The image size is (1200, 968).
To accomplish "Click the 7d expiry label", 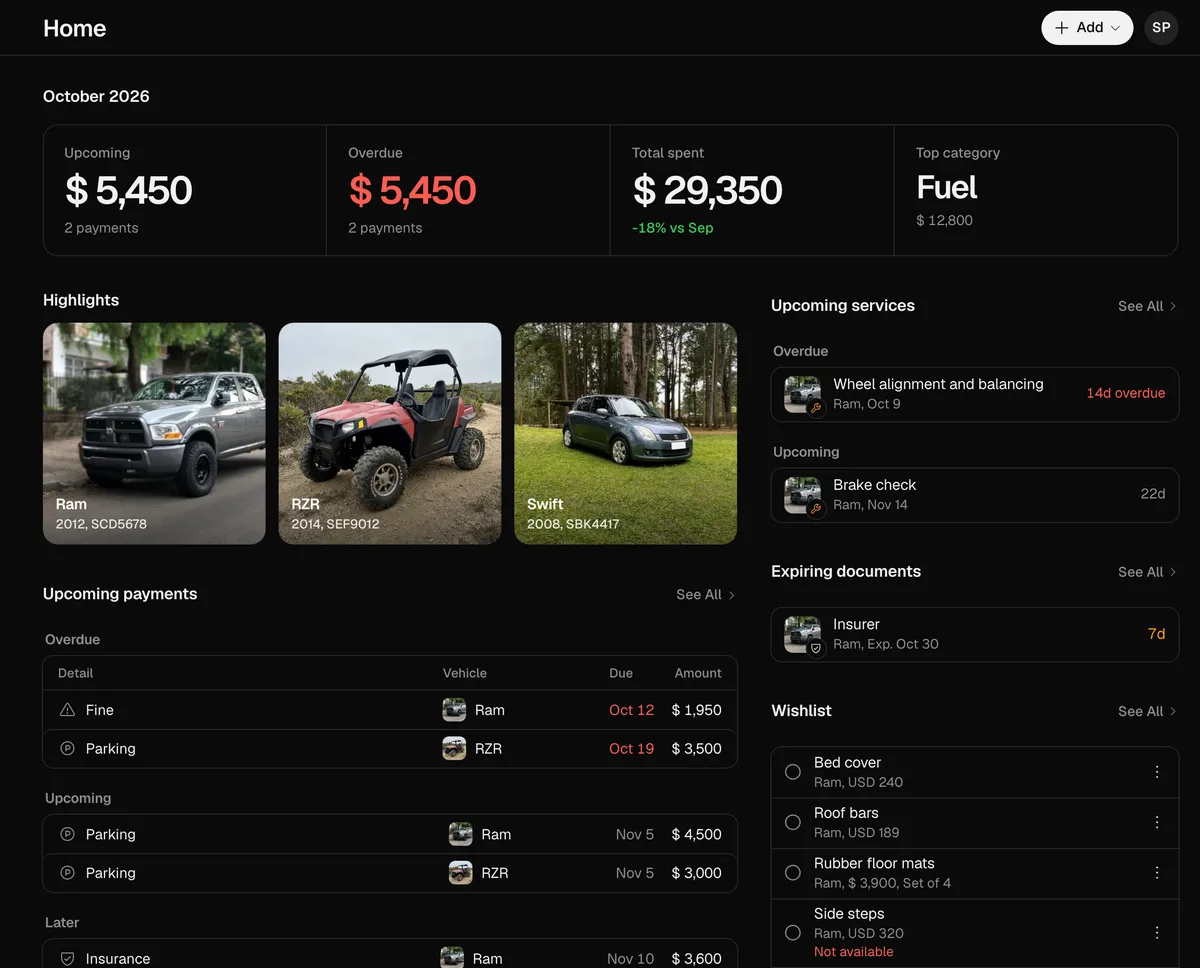I will click(x=1156, y=634).
